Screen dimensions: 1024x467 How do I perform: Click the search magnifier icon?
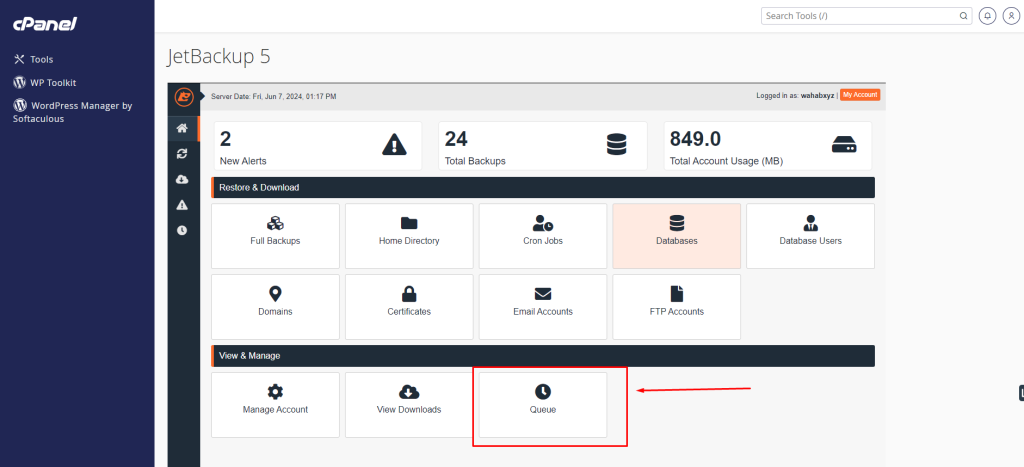[x=963, y=16]
